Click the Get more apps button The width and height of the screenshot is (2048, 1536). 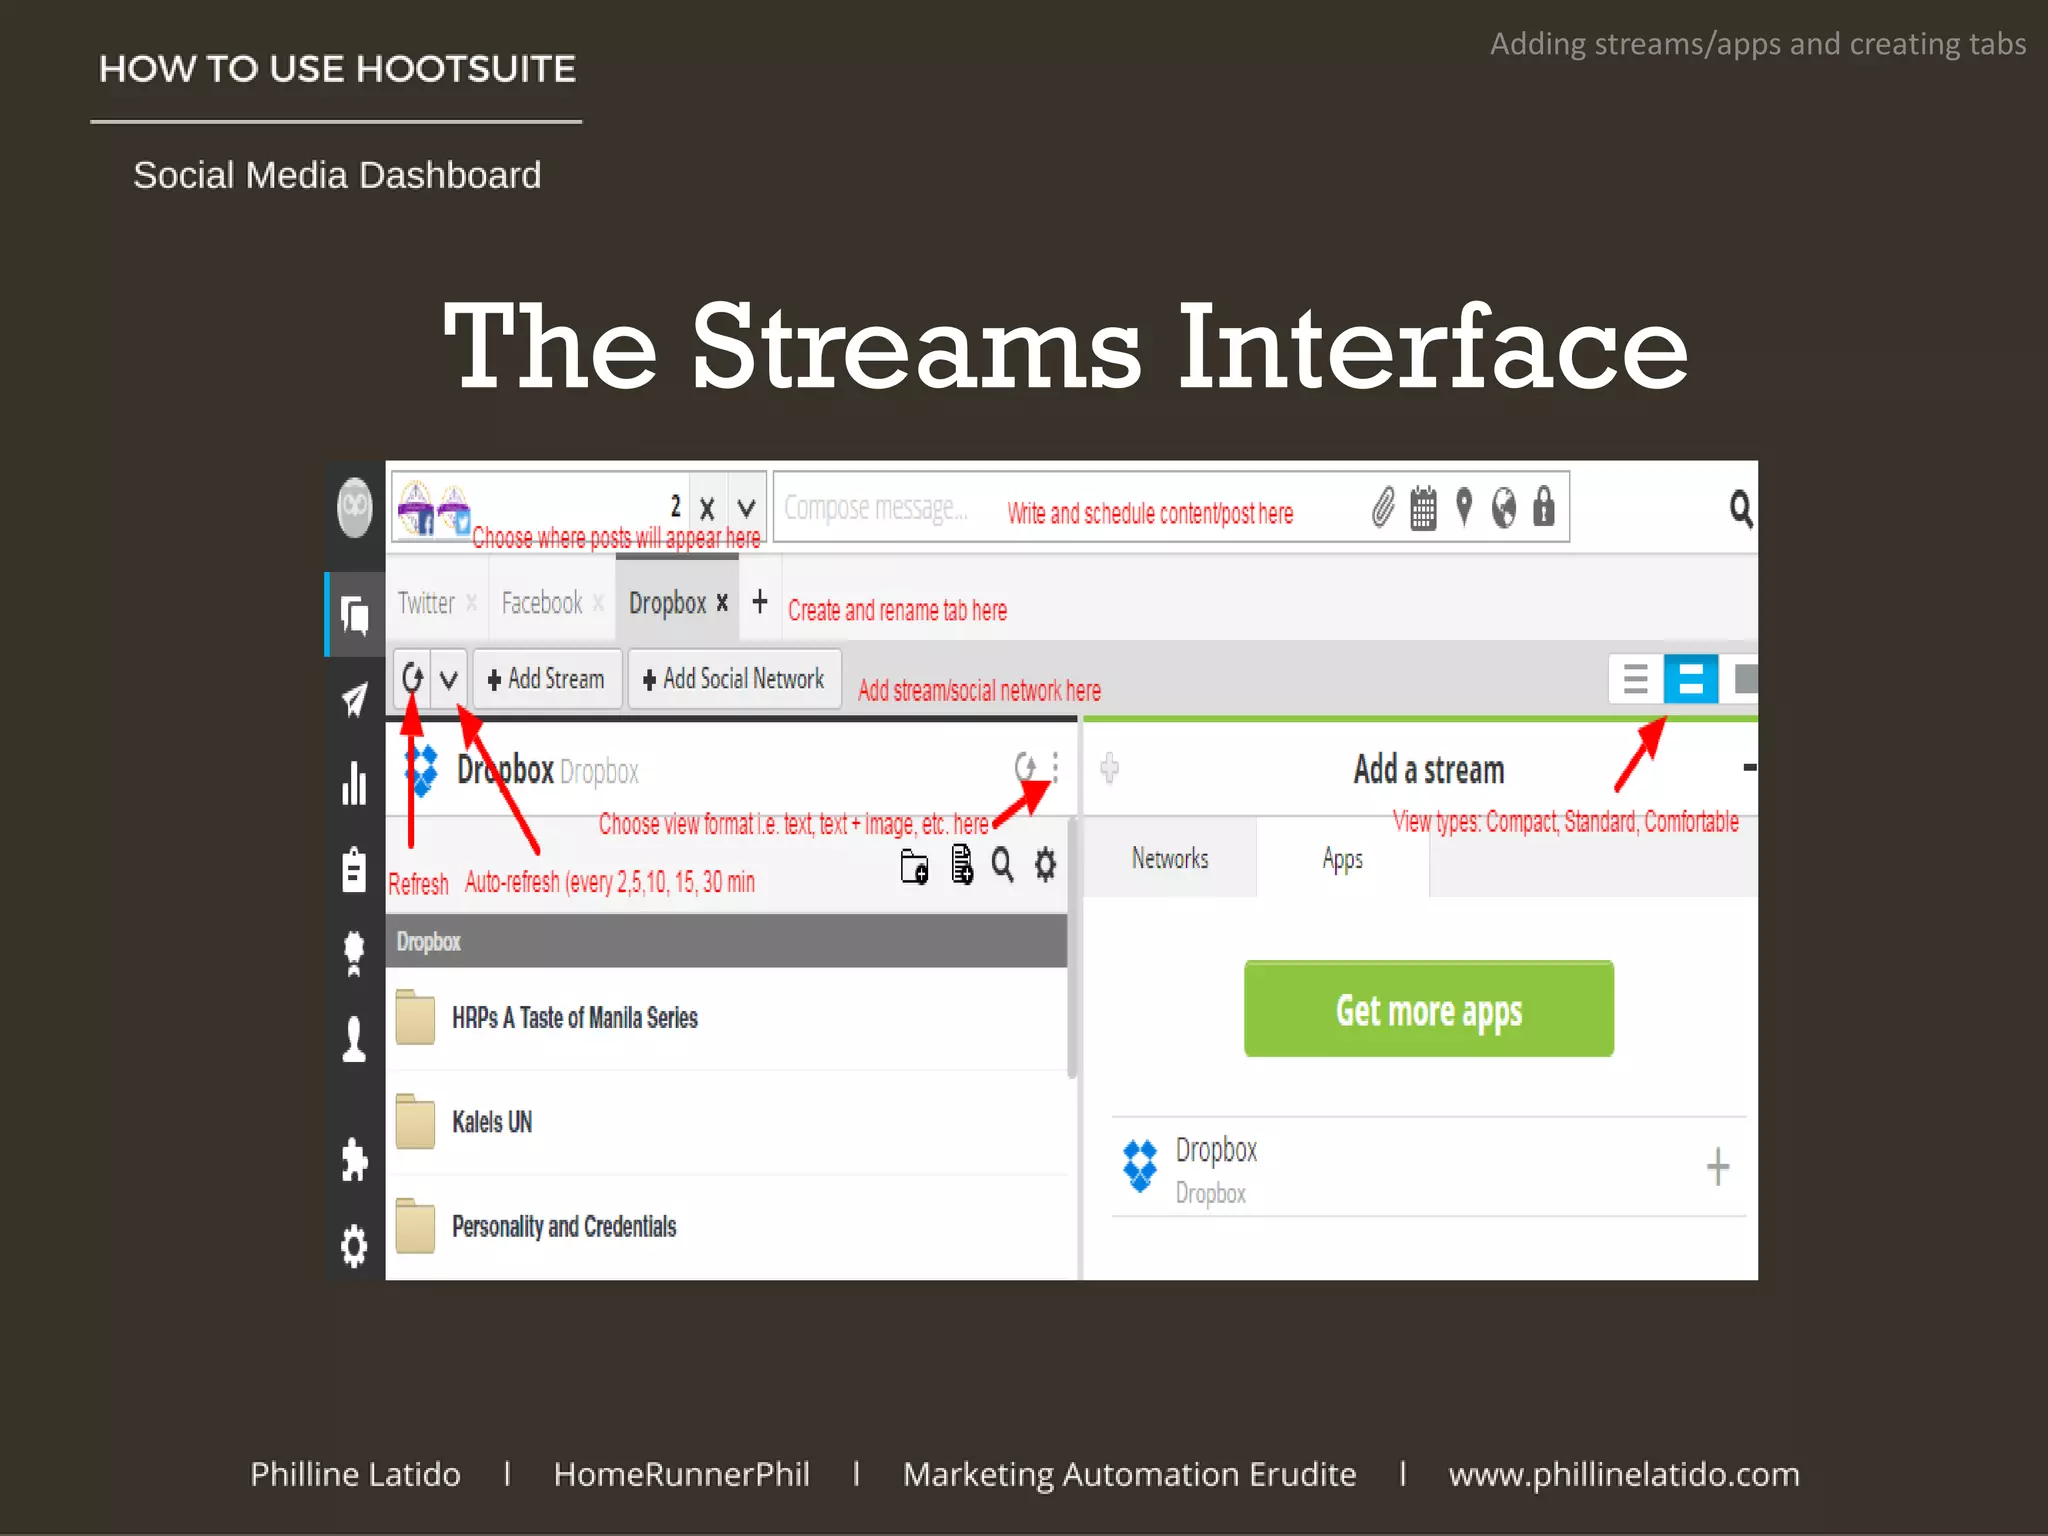pyautogui.click(x=1429, y=1009)
